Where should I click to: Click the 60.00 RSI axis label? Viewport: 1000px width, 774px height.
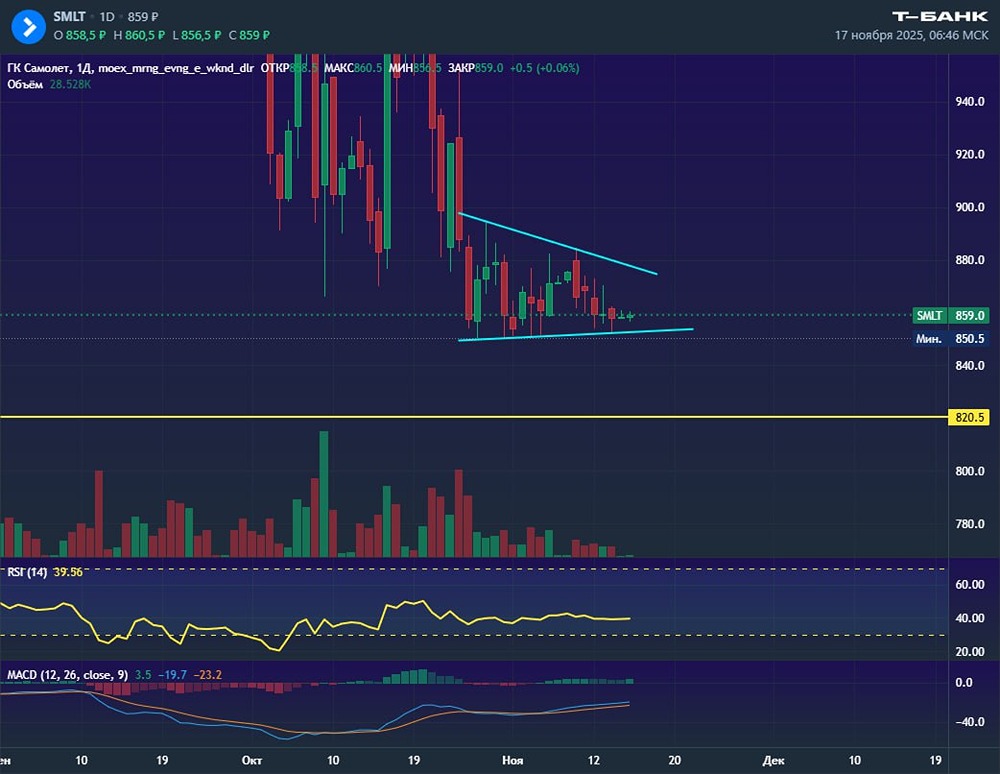969,585
